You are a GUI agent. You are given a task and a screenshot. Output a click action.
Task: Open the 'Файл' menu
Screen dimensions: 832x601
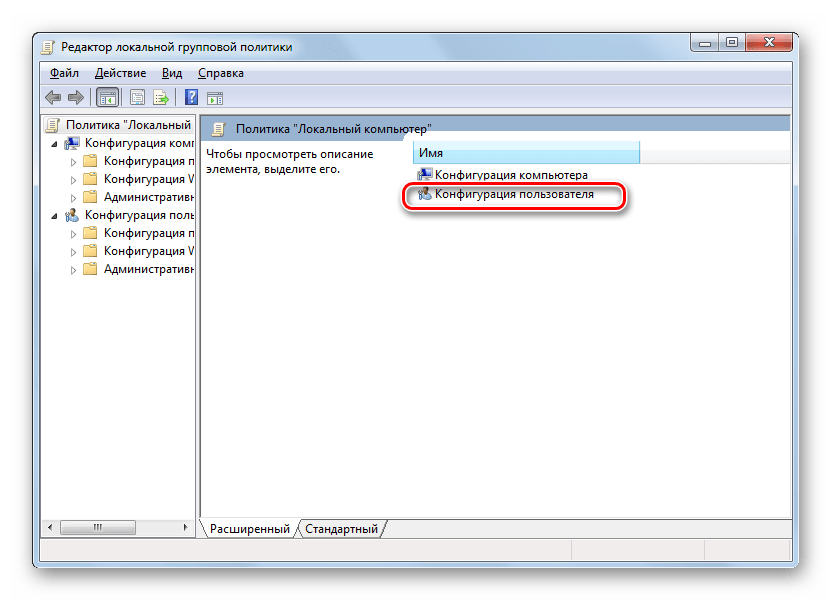[64, 73]
